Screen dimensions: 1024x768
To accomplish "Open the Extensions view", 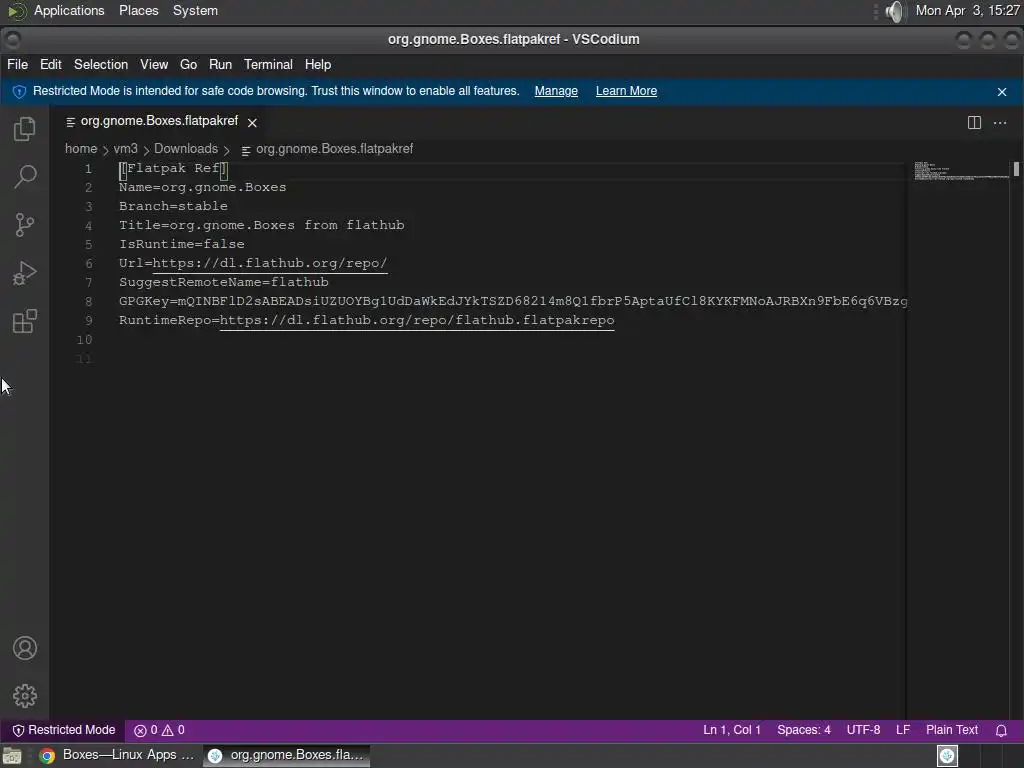I will [x=25, y=321].
